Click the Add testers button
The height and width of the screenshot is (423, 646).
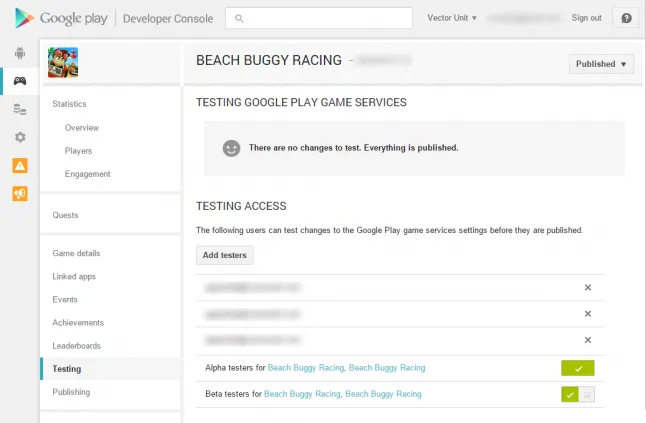pyautogui.click(x=225, y=255)
